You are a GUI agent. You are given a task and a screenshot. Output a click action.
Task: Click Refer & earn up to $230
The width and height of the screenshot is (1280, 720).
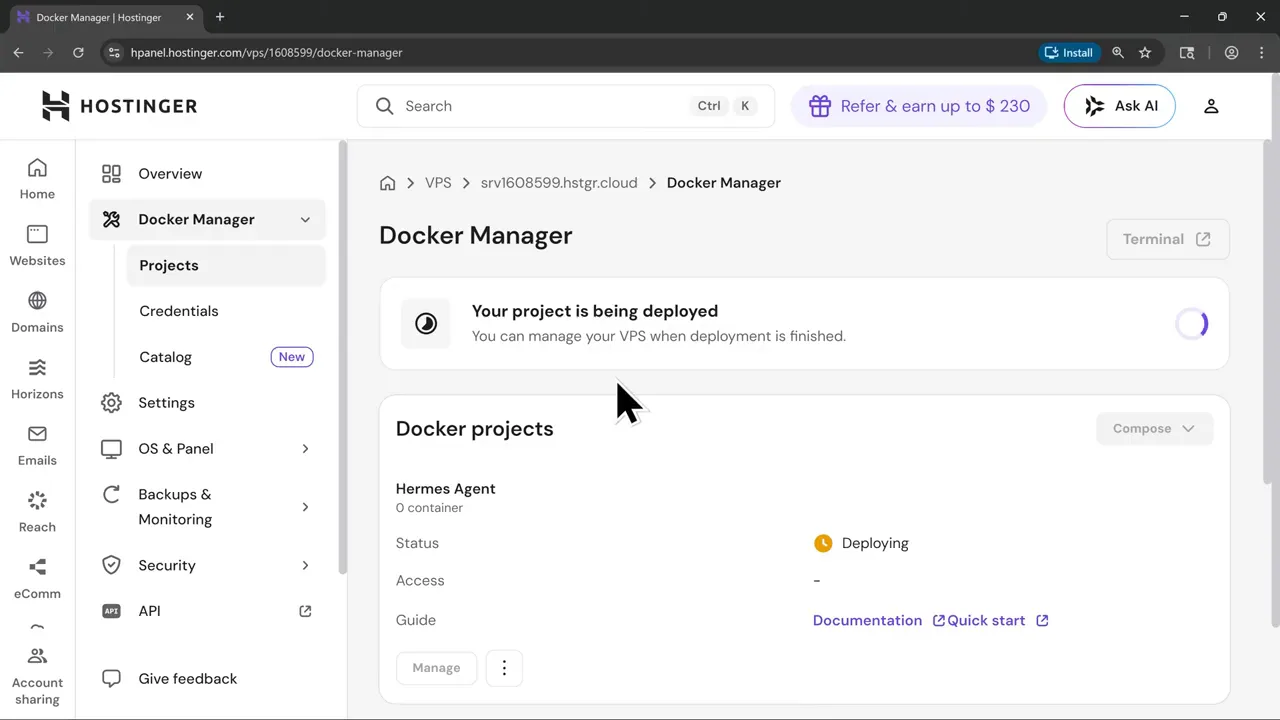click(x=919, y=106)
